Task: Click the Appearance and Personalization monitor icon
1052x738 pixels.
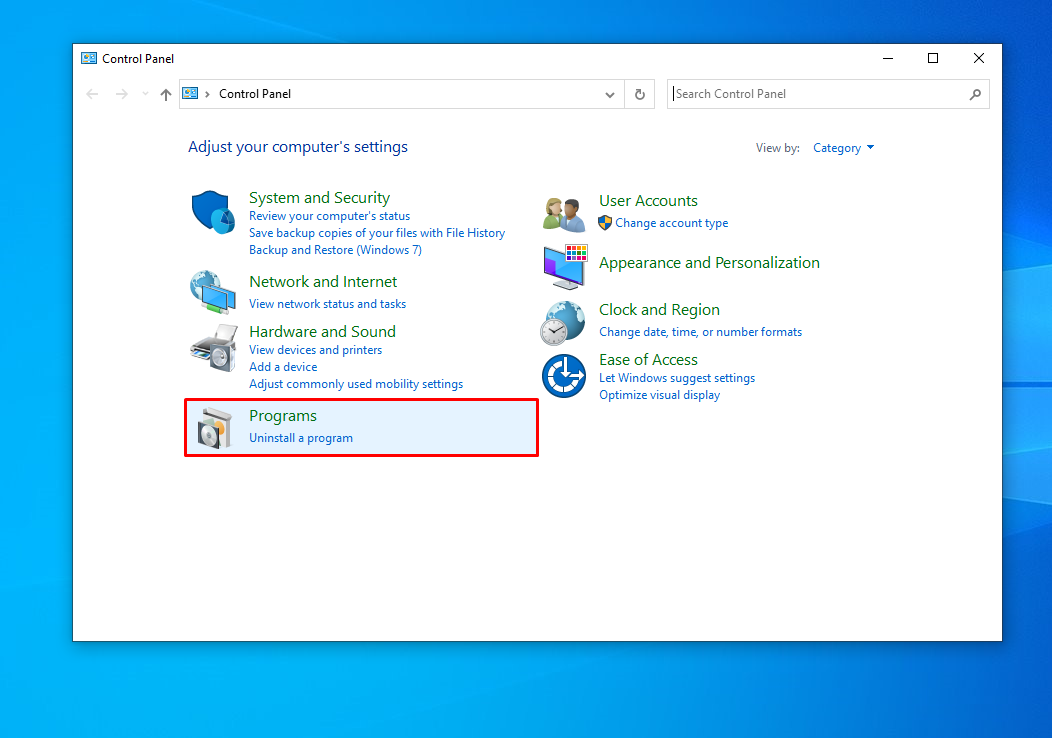Action: click(565, 267)
